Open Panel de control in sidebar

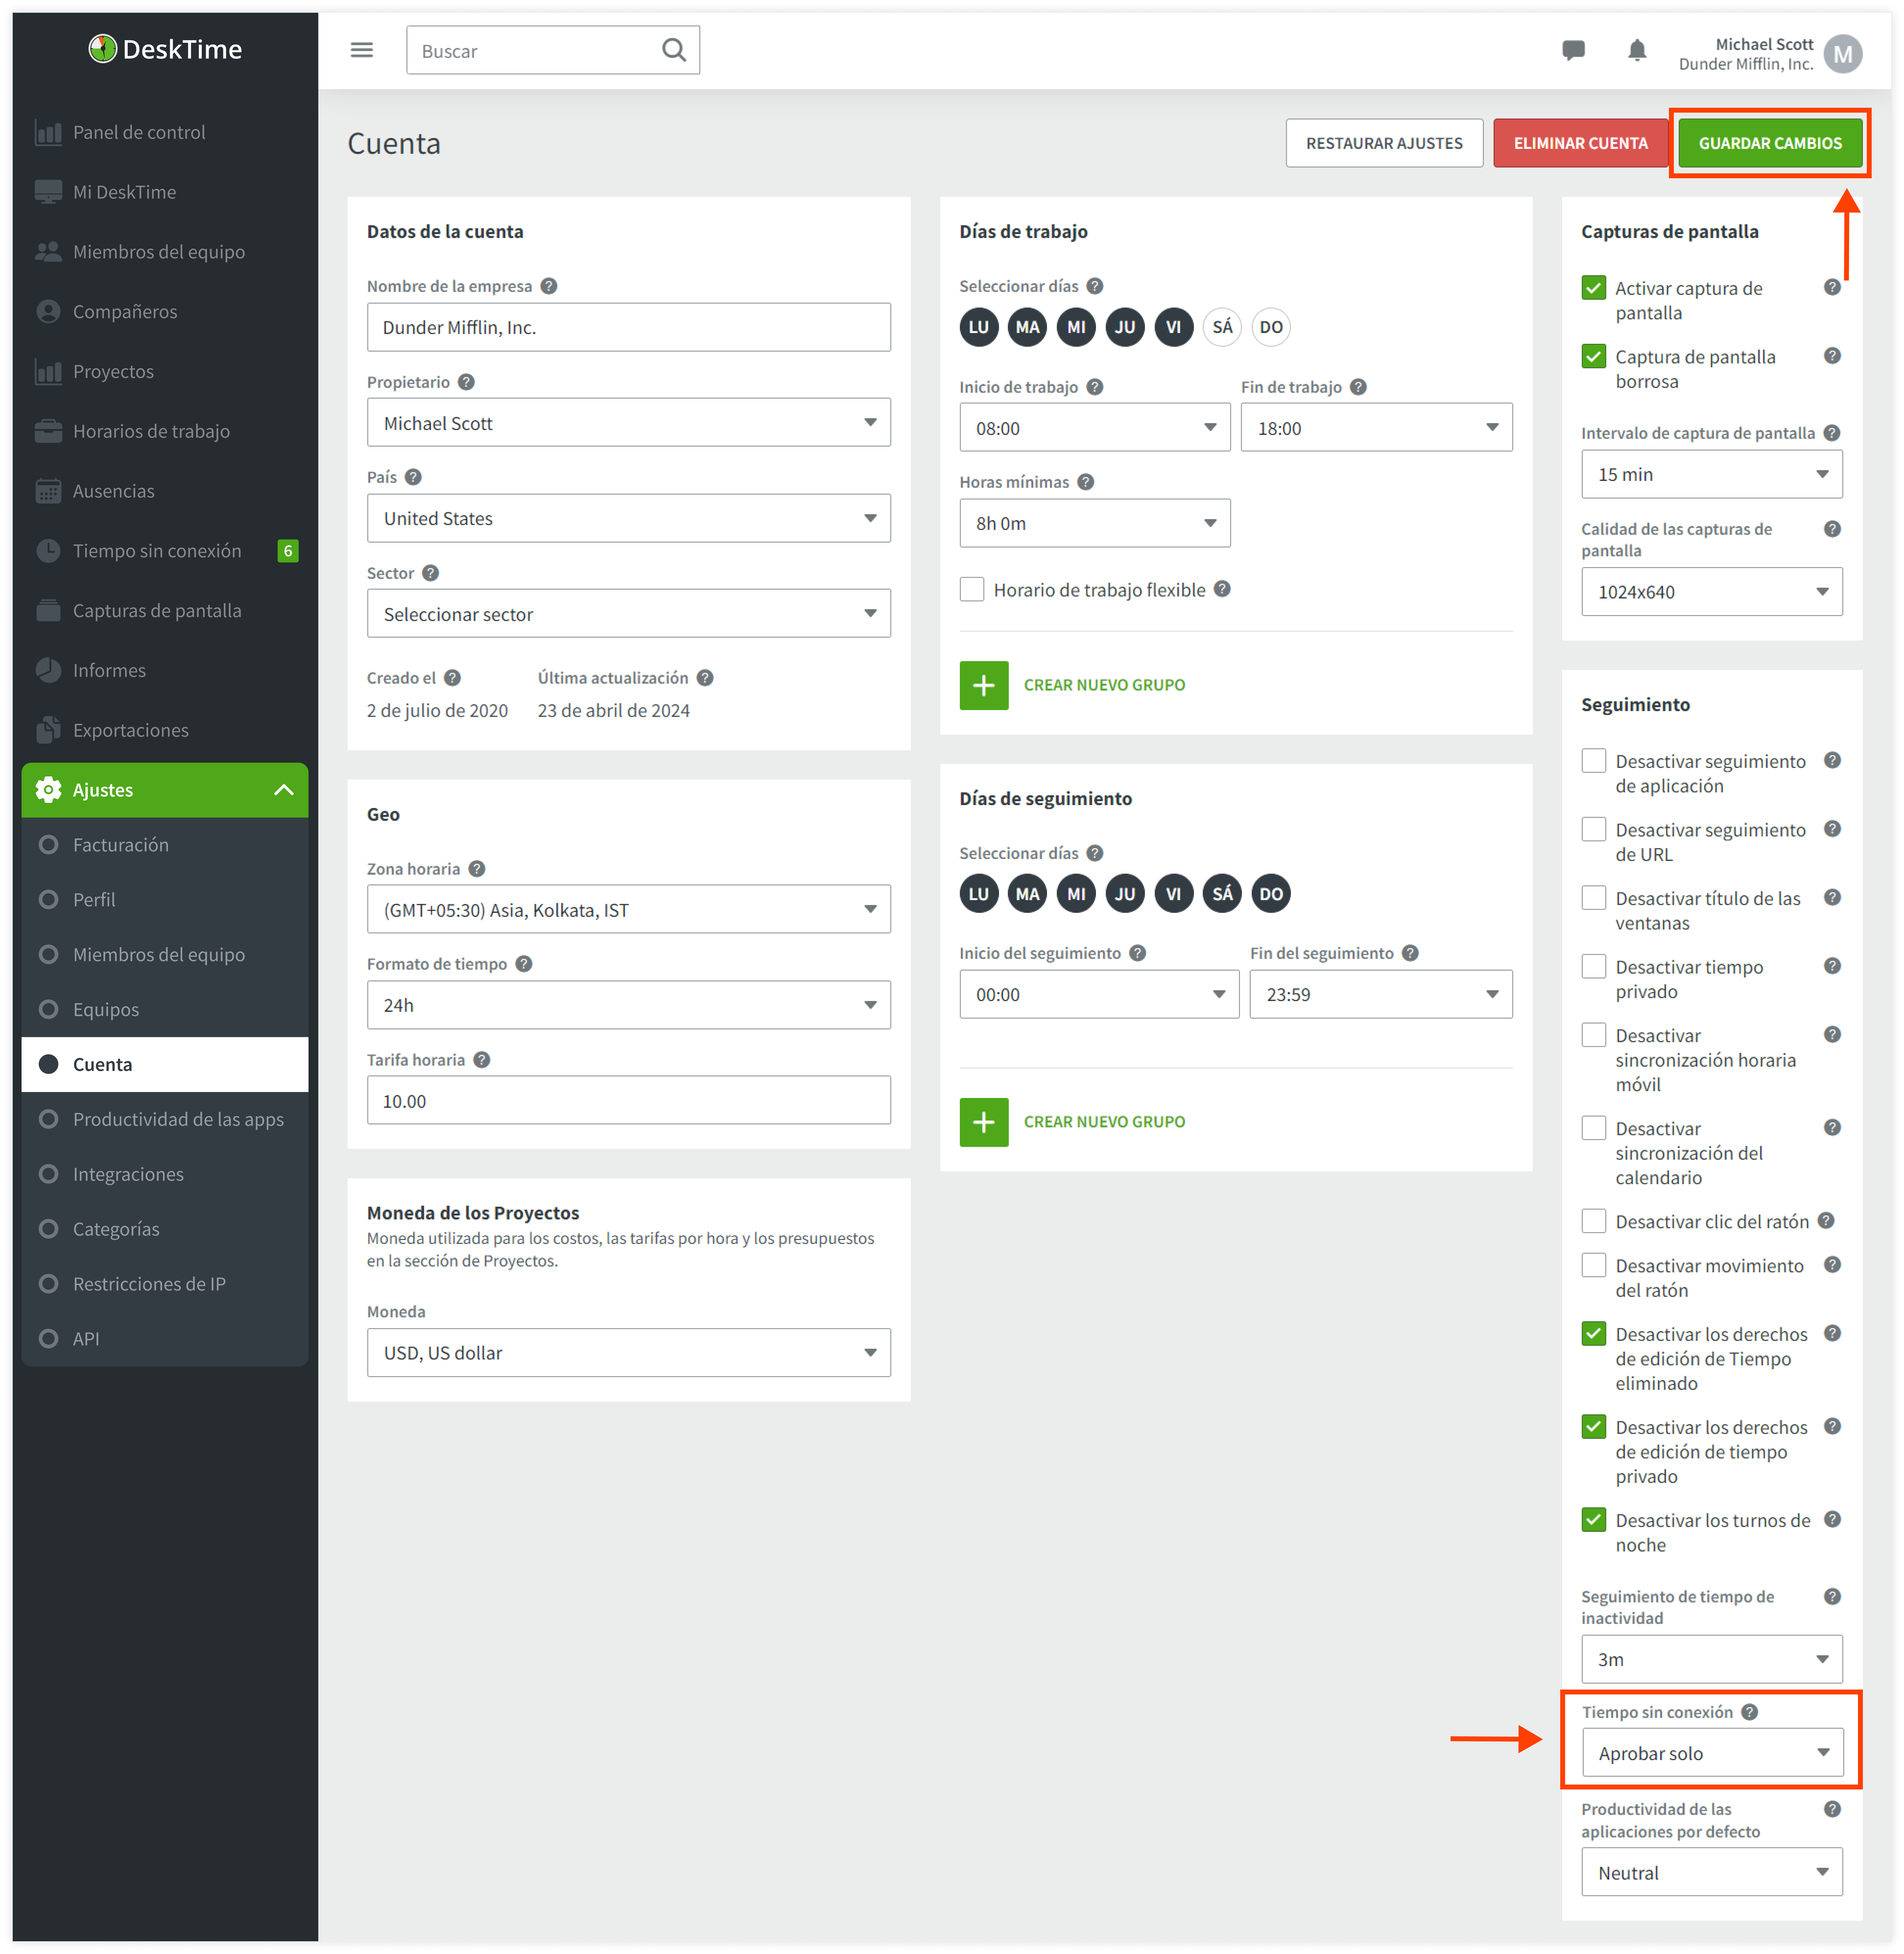coord(139,132)
